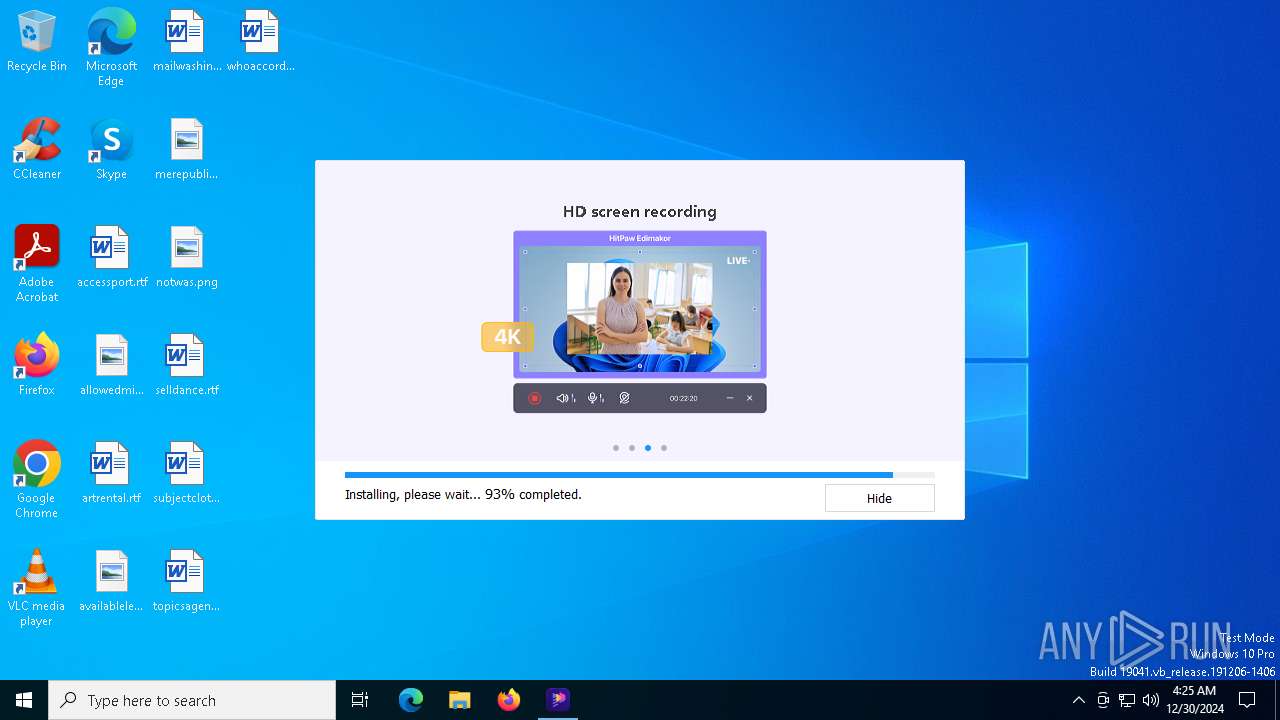Select the mailwashin... Word document icon
Screen dimensions: 1280x720
coord(186,42)
